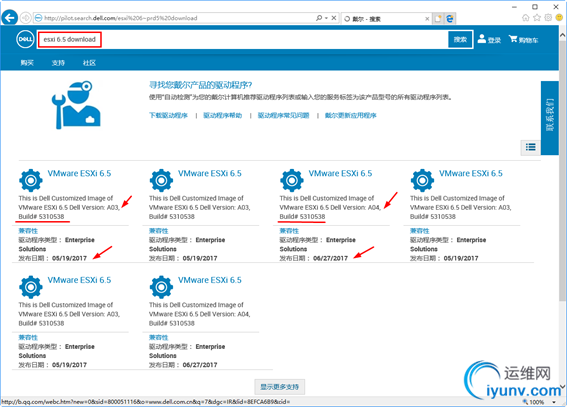The width and height of the screenshot is (567, 407).
Task: Click the scrollbar down arrow
Action: (562, 387)
